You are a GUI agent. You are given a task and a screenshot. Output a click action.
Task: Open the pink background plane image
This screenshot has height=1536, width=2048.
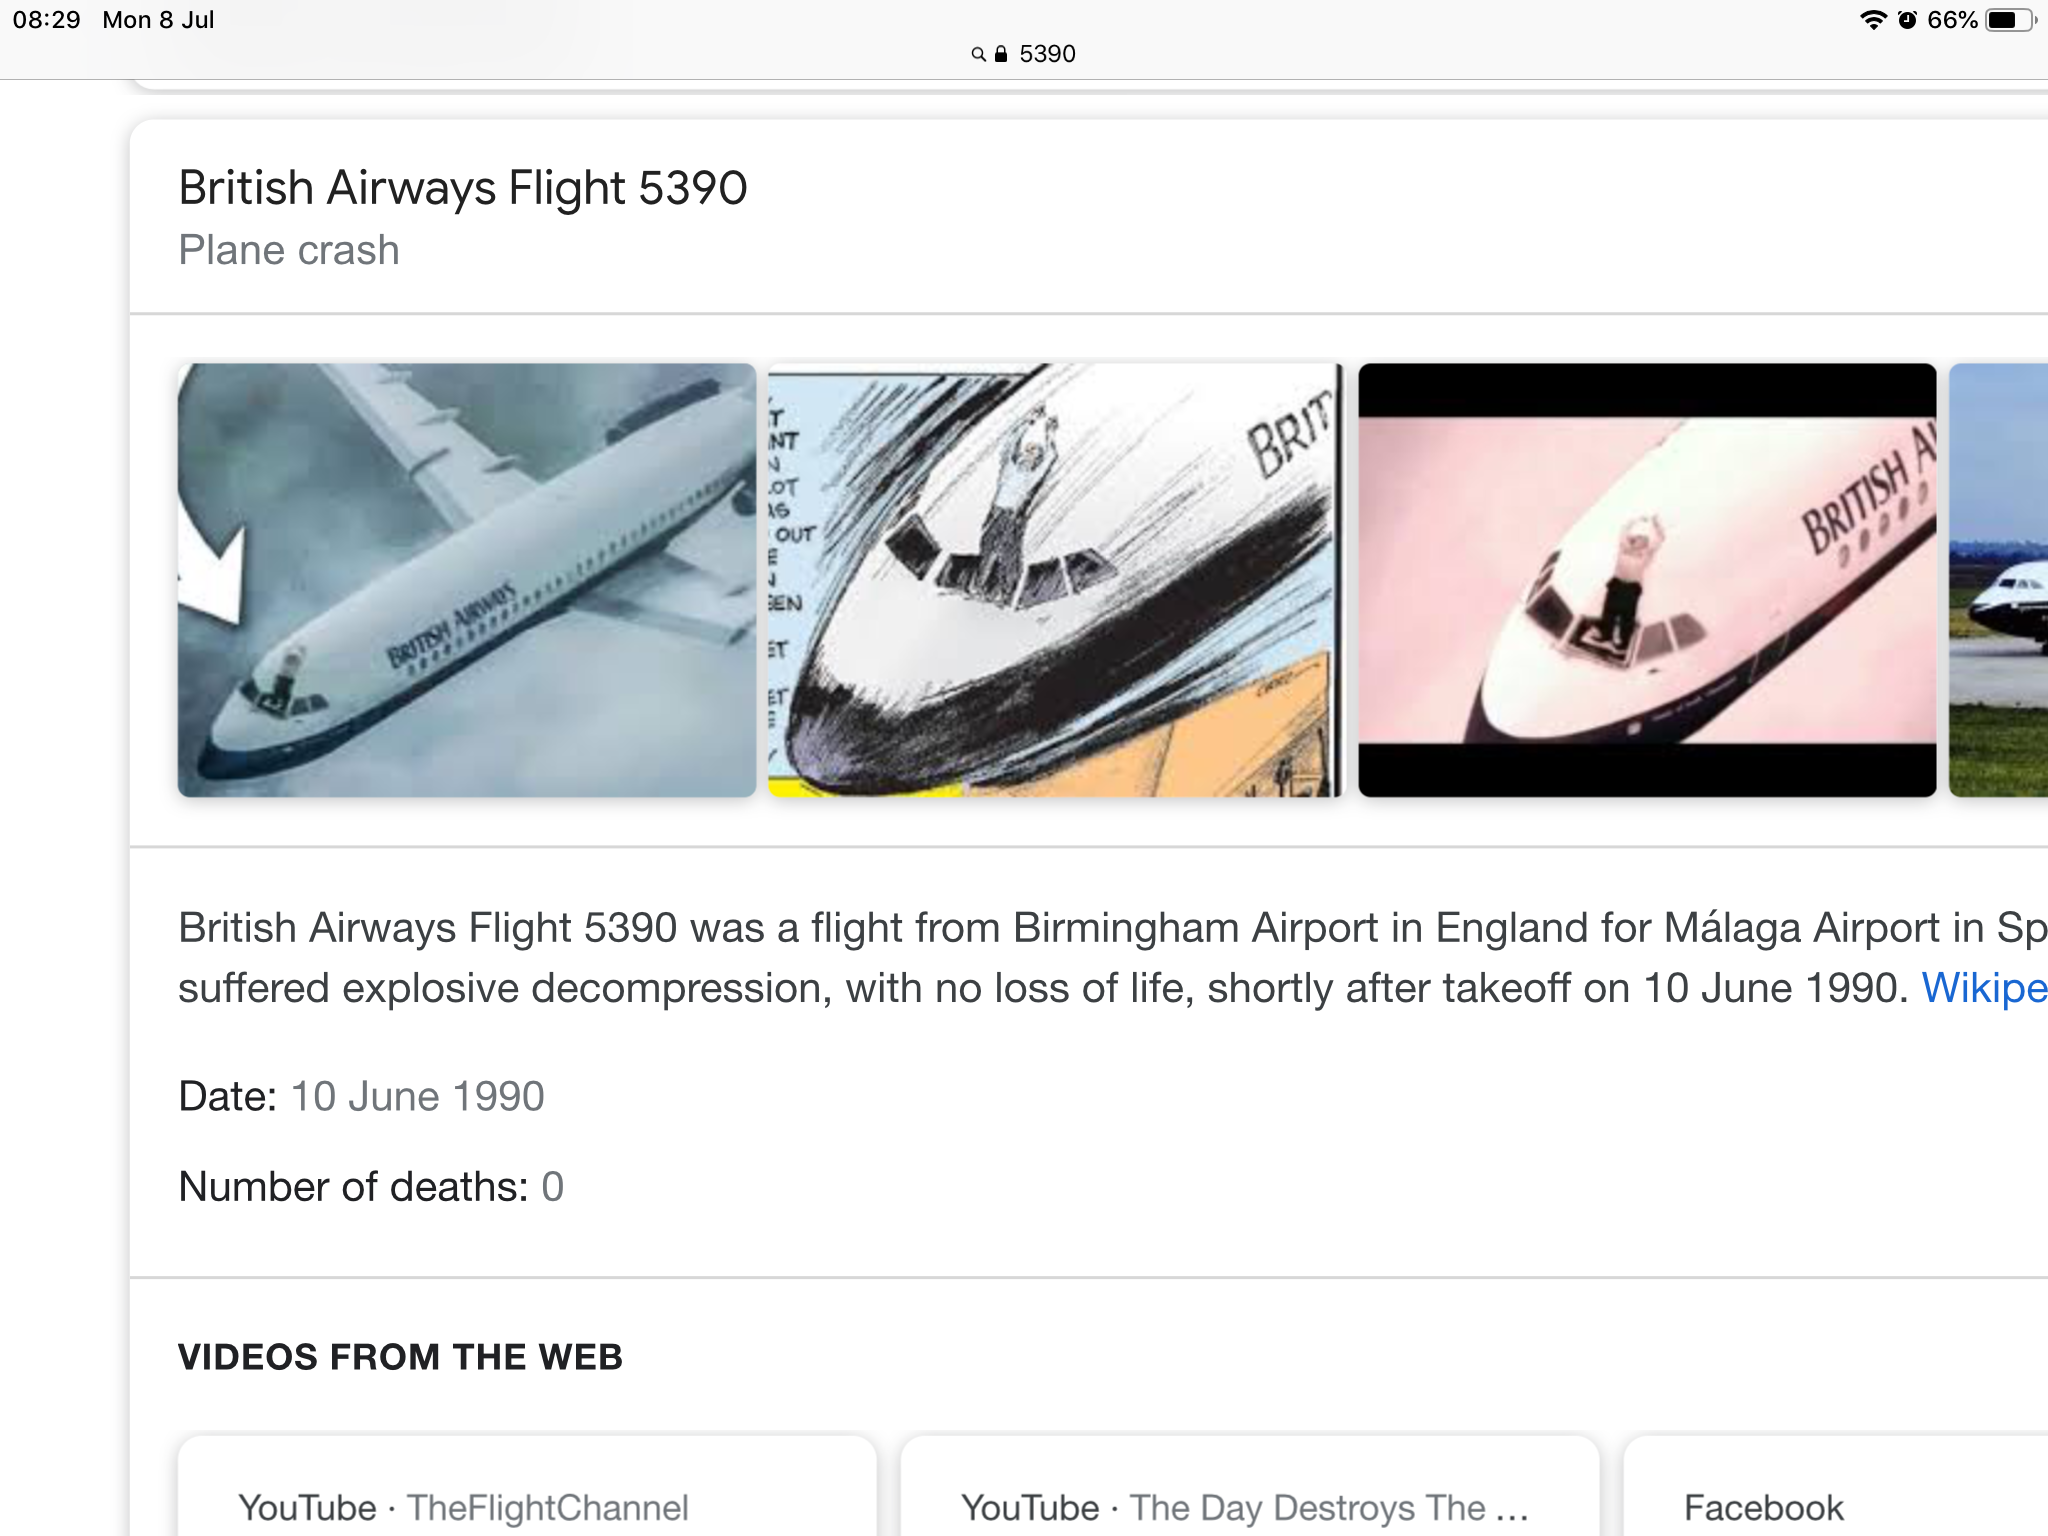(x=1647, y=580)
